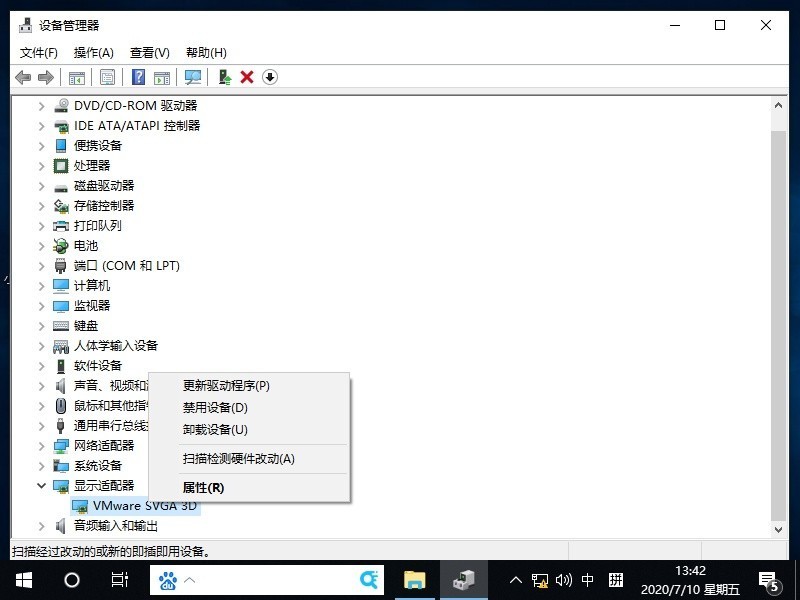Screen dimensions: 800x600
Task: Click the VMware SVGA 3D device icon
Action: click(80, 505)
